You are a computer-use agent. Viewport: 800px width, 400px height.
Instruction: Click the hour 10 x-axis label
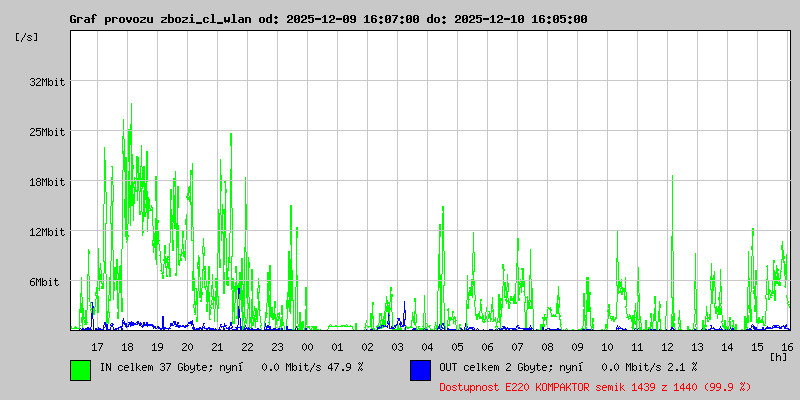(608, 347)
